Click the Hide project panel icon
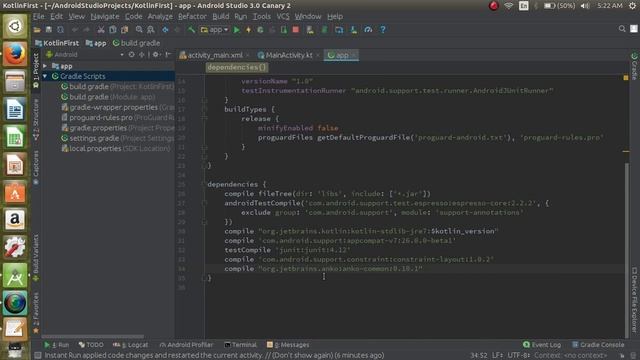Screen dimensions: 640x360 click(x=168, y=54)
